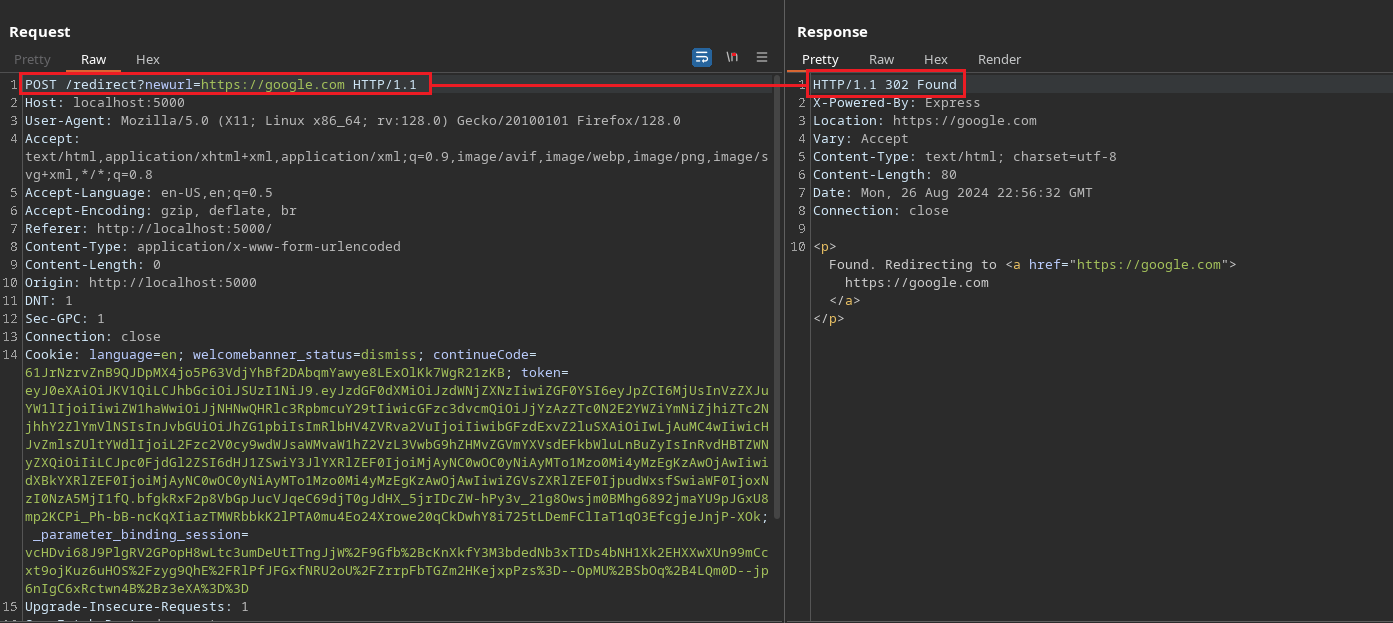
Task: Select the Raw tab in Request panel
Action: [94, 60]
